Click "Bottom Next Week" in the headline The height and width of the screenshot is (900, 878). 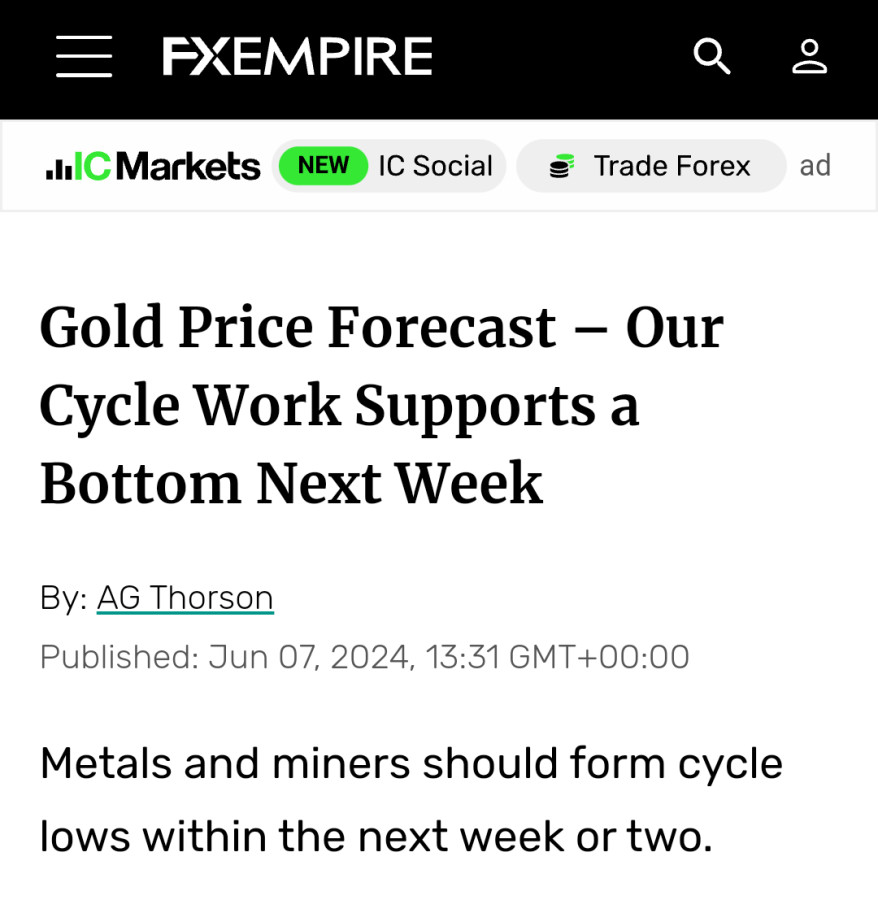point(291,484)
